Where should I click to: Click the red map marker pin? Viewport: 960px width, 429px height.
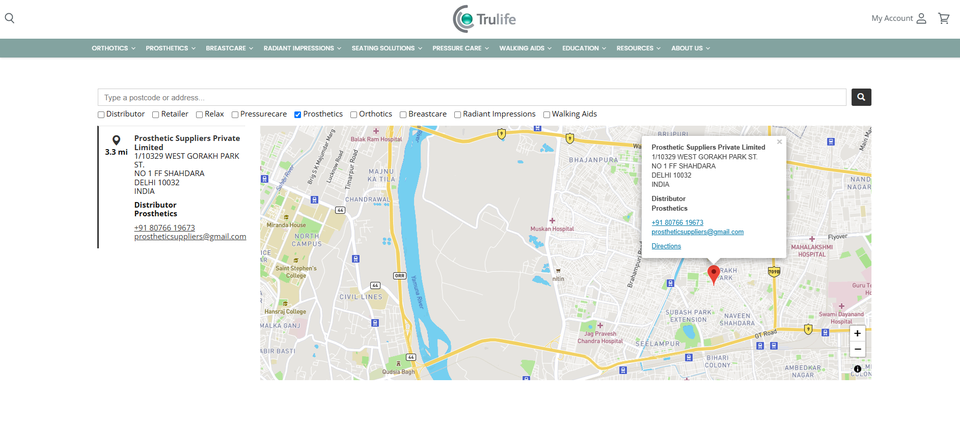tap(713, 275)
